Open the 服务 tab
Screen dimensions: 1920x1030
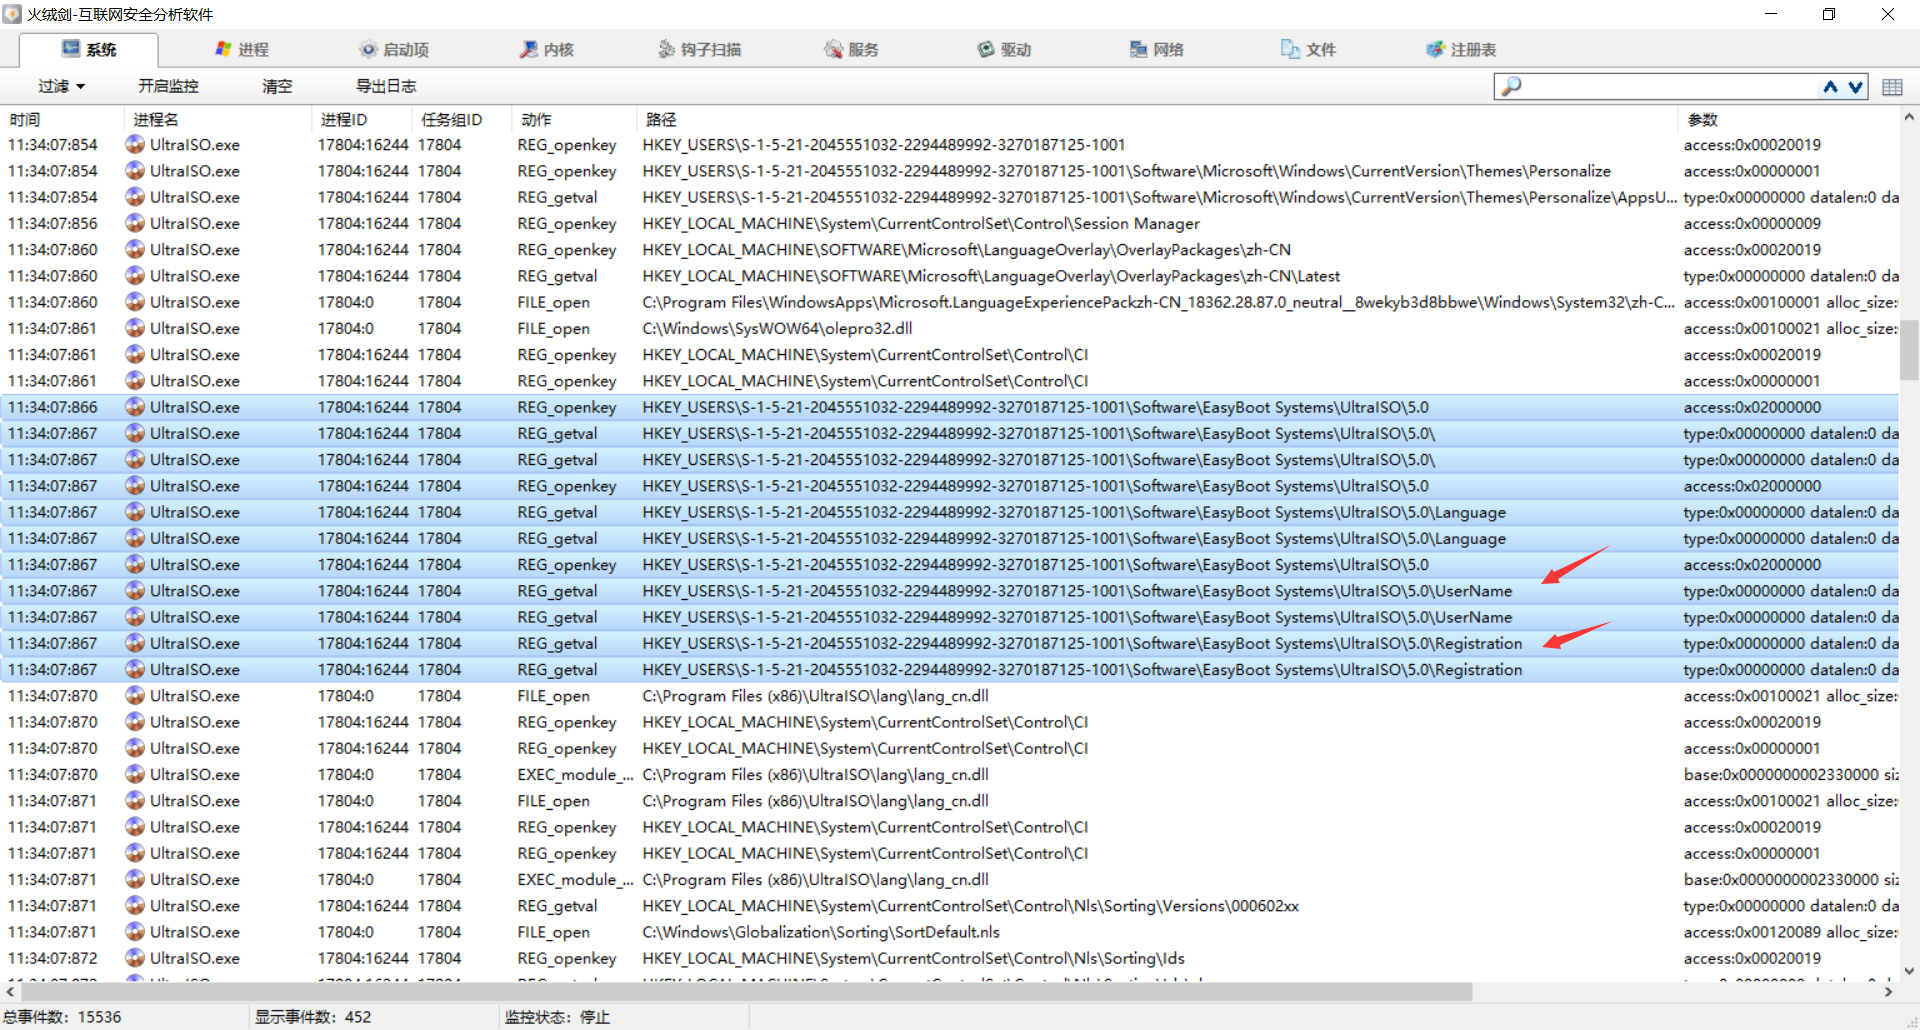851,49
